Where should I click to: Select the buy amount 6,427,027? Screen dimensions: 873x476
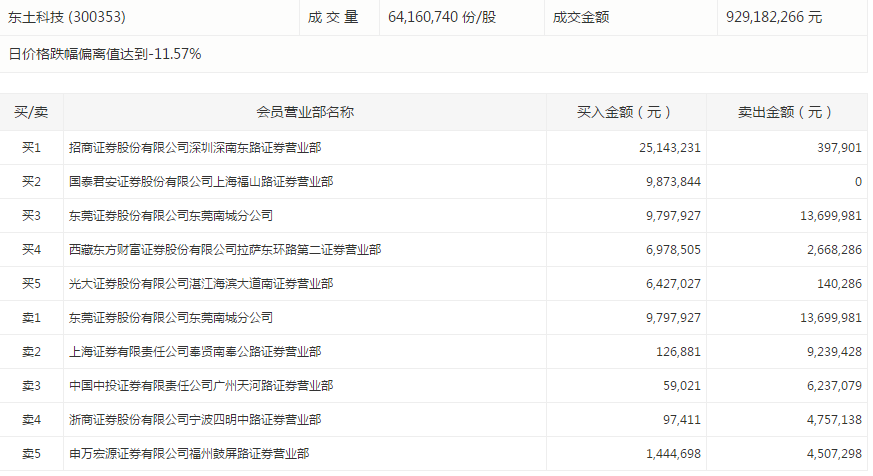pyautogui.click(x=673, y=283)
